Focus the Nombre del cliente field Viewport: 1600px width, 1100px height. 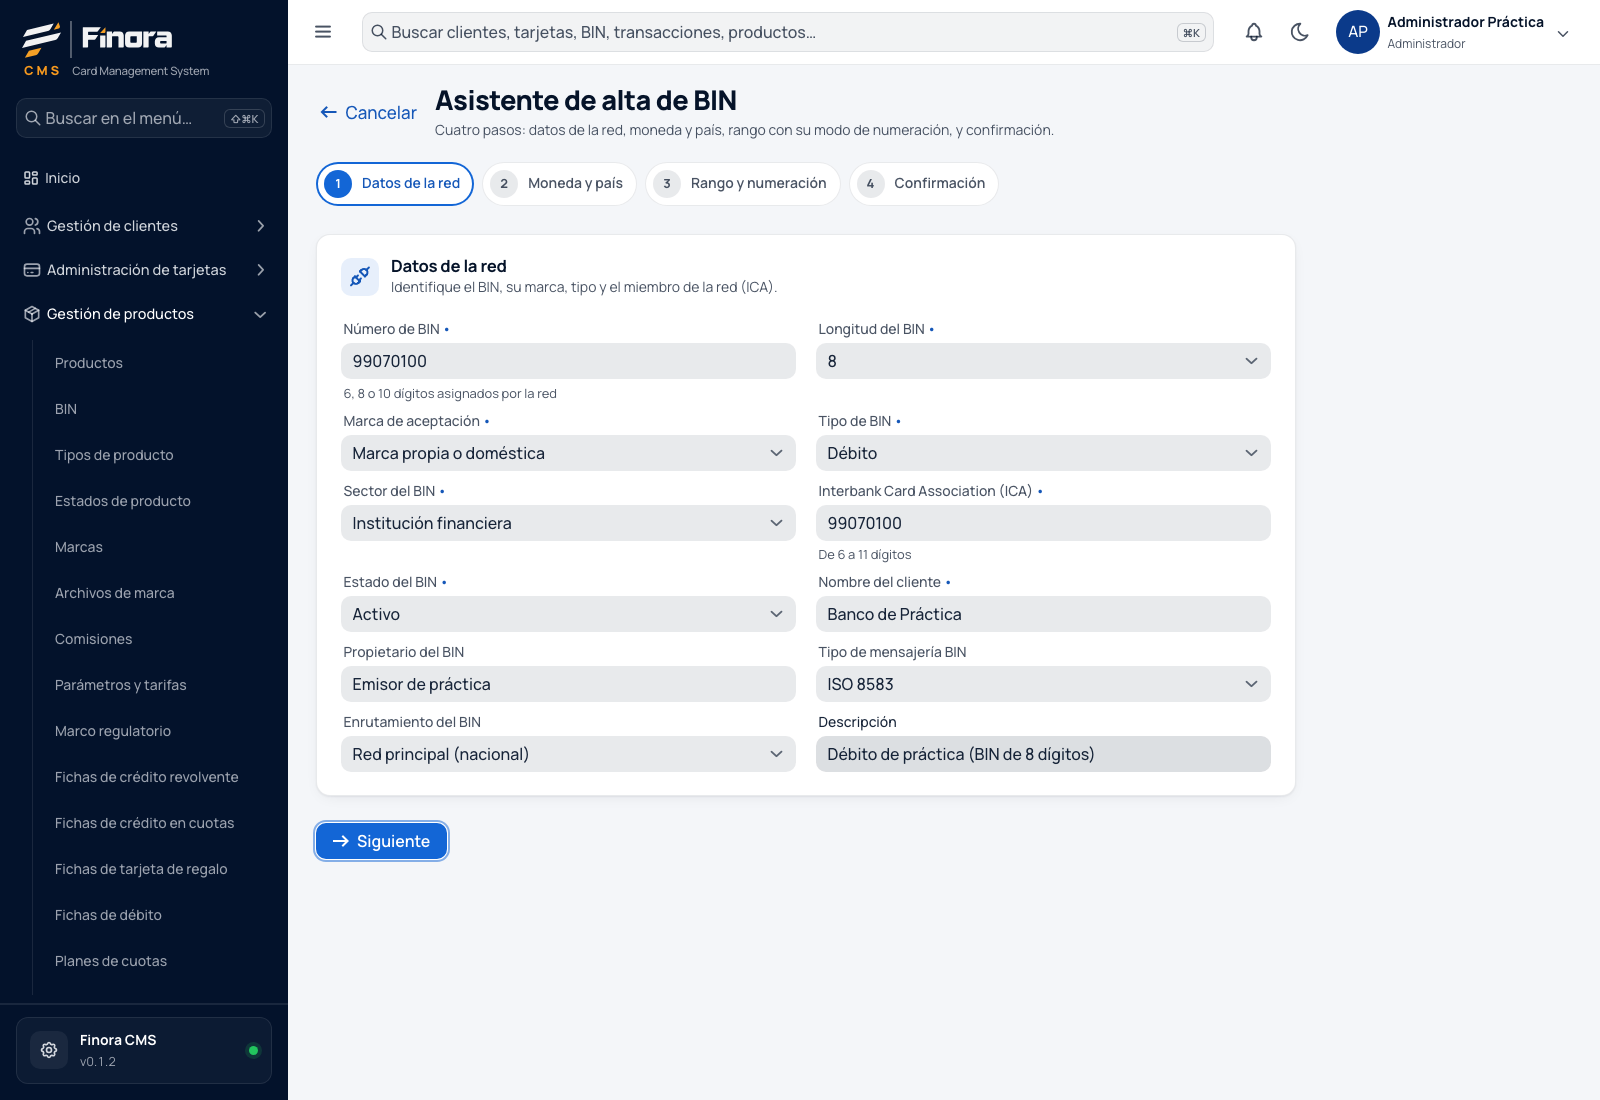pos(1043,614)
